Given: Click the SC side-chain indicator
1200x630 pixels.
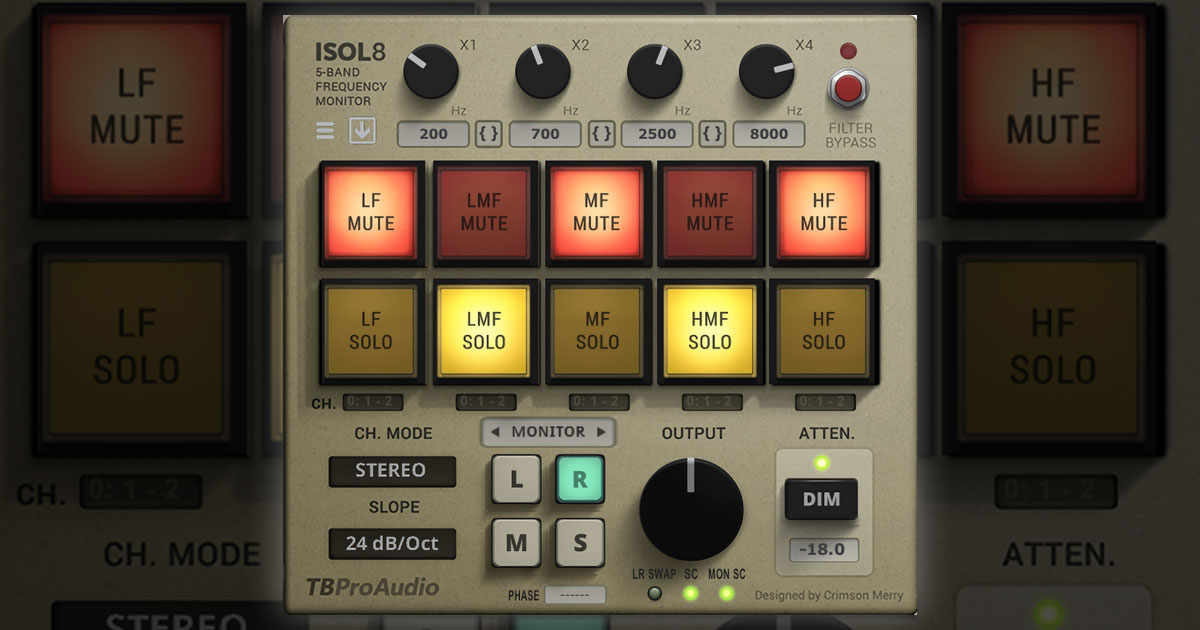Looking at the screenshot, I should point(691,593).
